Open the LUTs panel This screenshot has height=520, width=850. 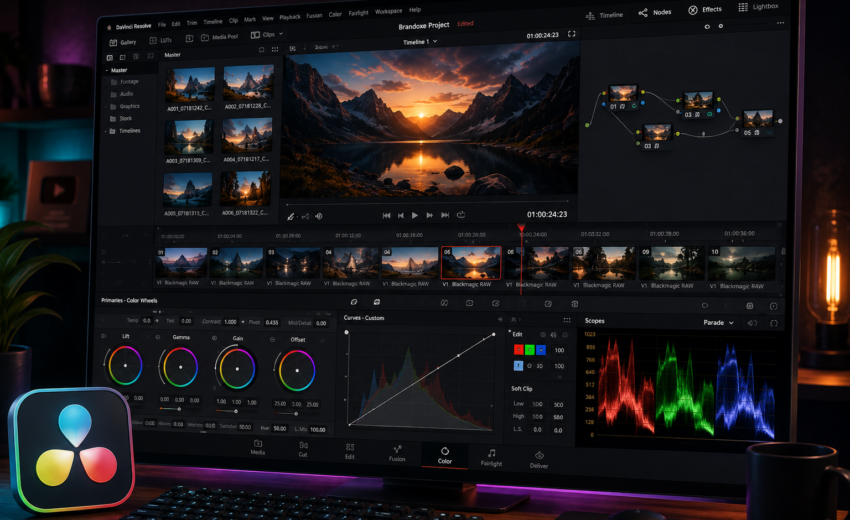click(161, 40)
